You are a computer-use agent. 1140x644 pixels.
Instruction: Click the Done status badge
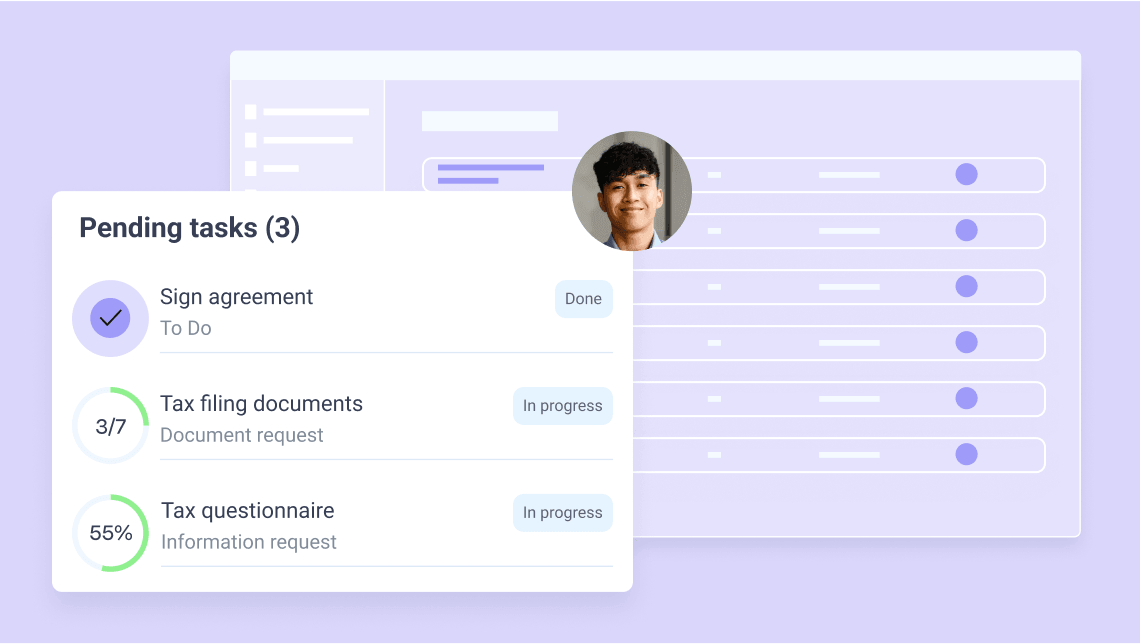(x=584, y=299)
